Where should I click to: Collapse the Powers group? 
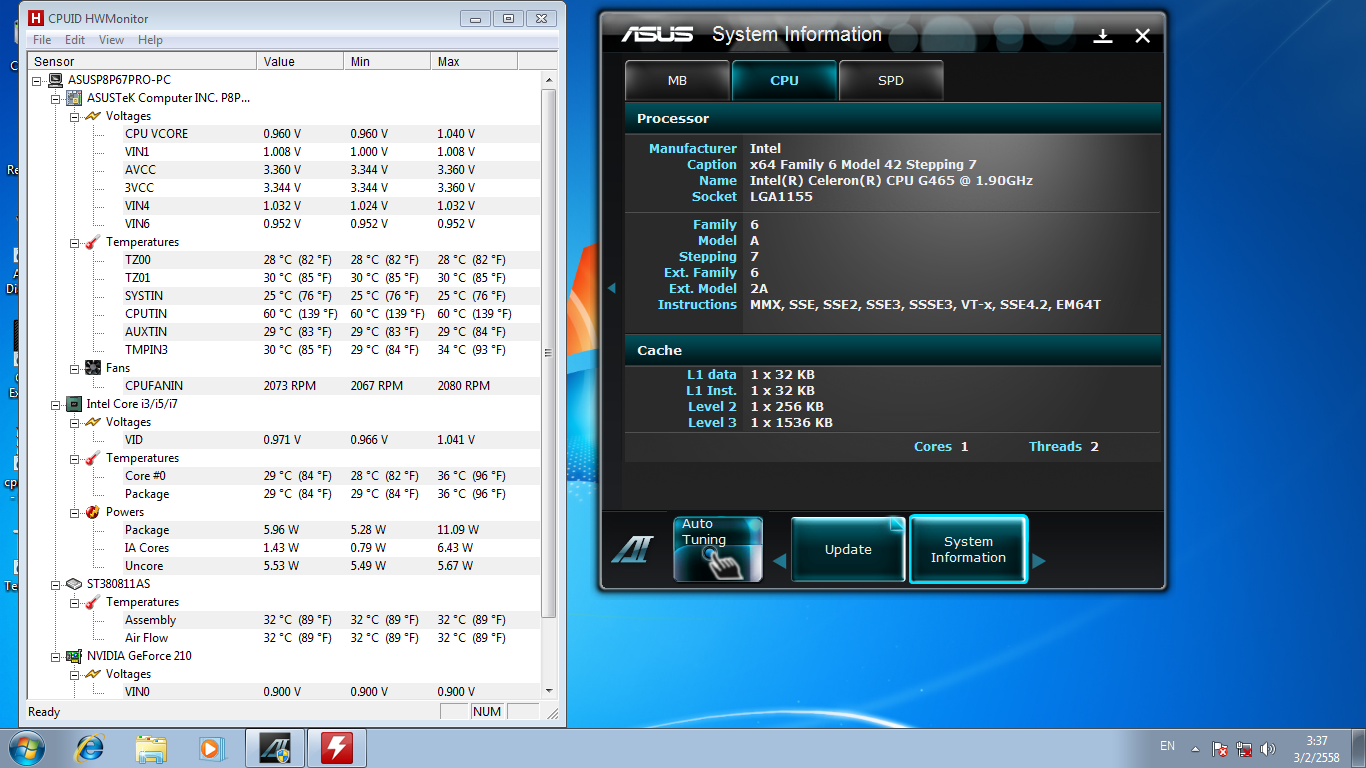[x=74, y=512]
